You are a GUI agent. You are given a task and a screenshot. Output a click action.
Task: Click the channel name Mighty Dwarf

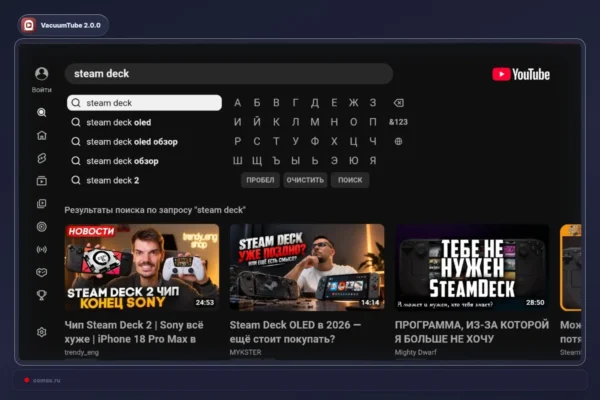416,352
